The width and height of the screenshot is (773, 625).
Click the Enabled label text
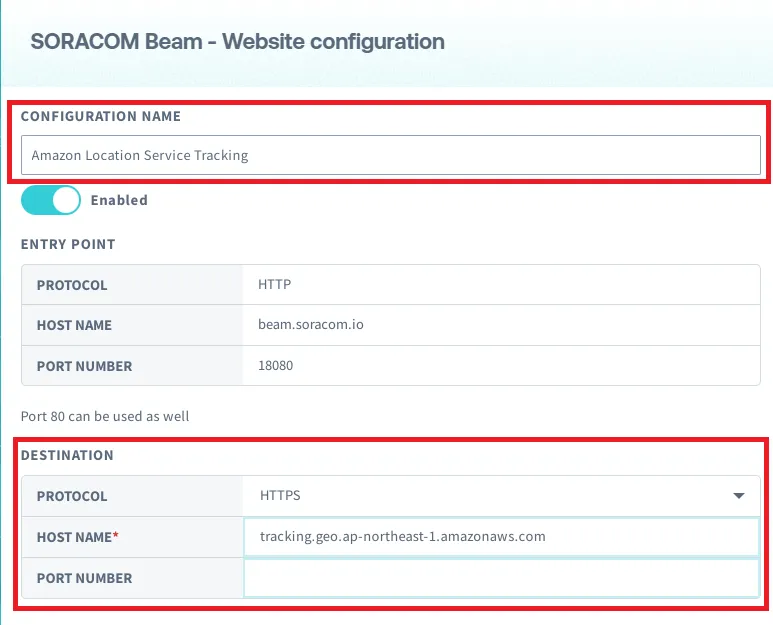pyautogui.click(x=119, y=200)
